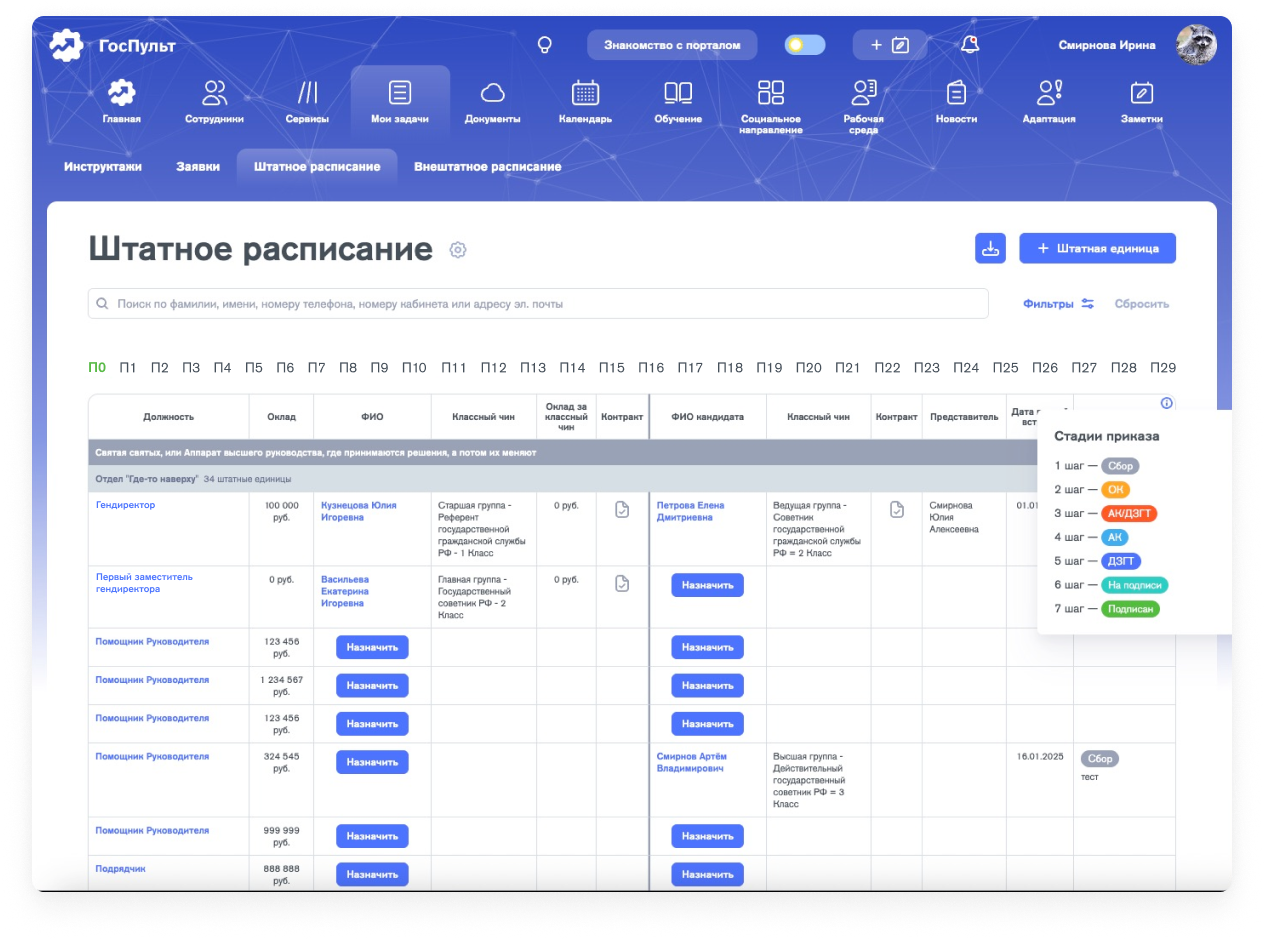
Task: Open contract document icon in Кузнецова row
Action: 622,510
